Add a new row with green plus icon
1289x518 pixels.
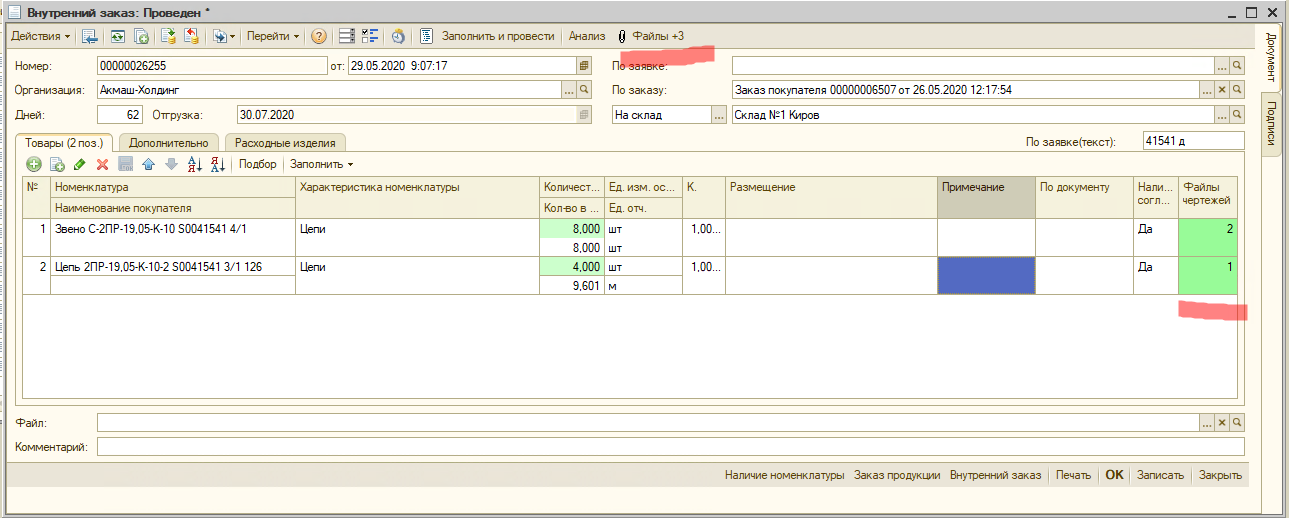click(34, 164)
